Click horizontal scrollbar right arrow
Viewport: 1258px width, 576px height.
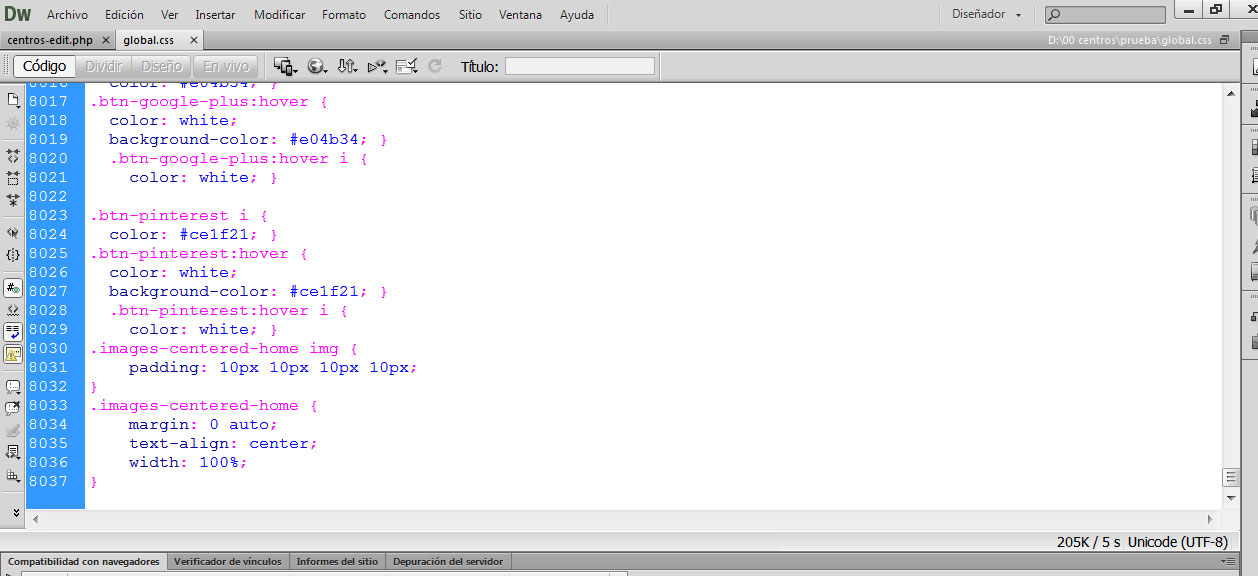point(1211,519)
